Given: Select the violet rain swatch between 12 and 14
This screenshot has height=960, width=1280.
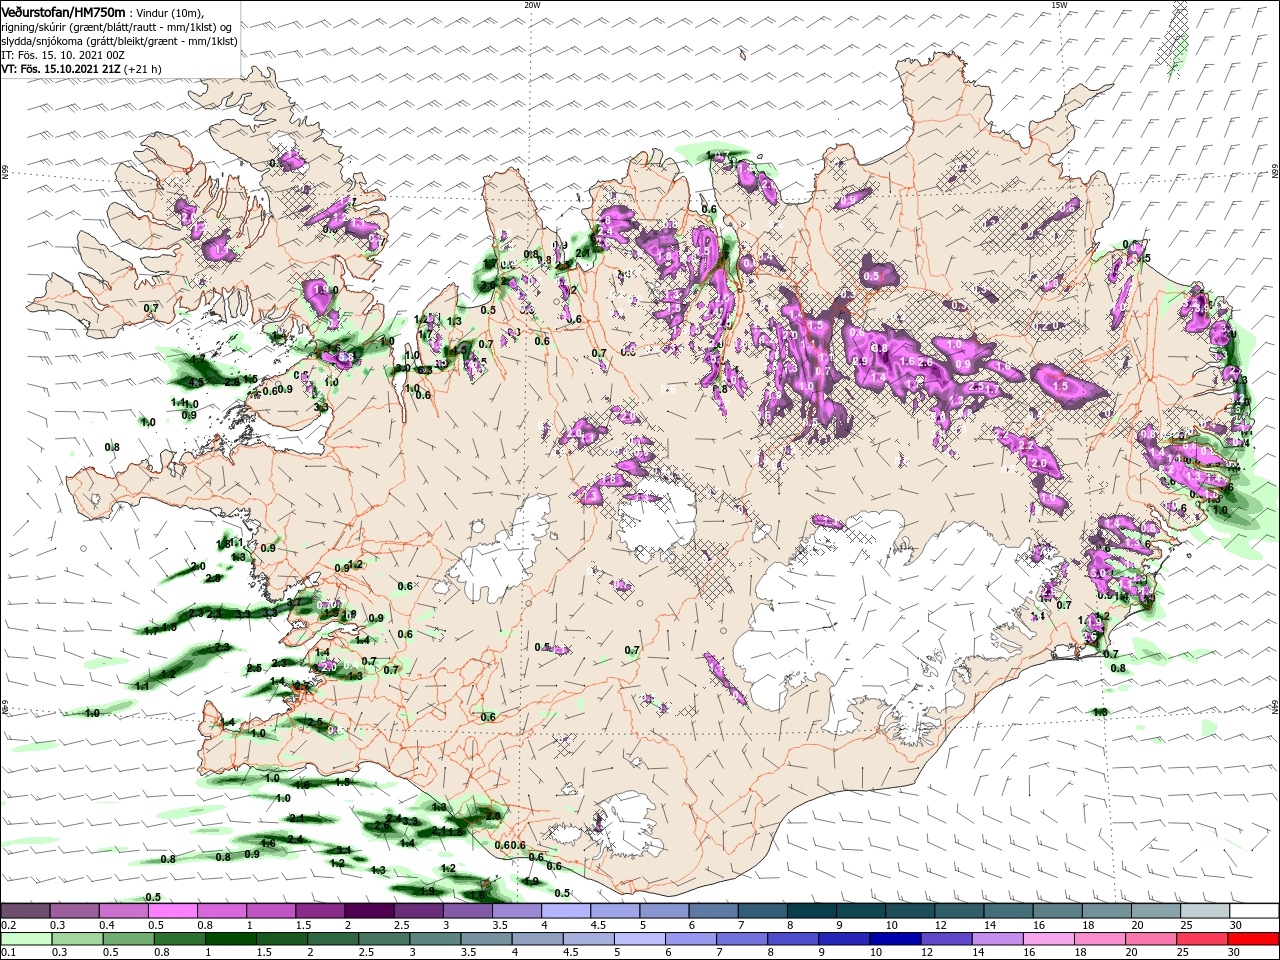Looking at the screenshot, I should pos(946,939).
